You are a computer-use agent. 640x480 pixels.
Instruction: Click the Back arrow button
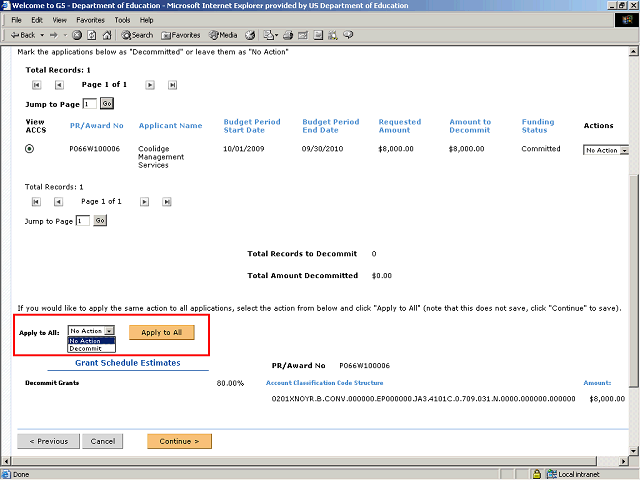(x=22, y=35)
